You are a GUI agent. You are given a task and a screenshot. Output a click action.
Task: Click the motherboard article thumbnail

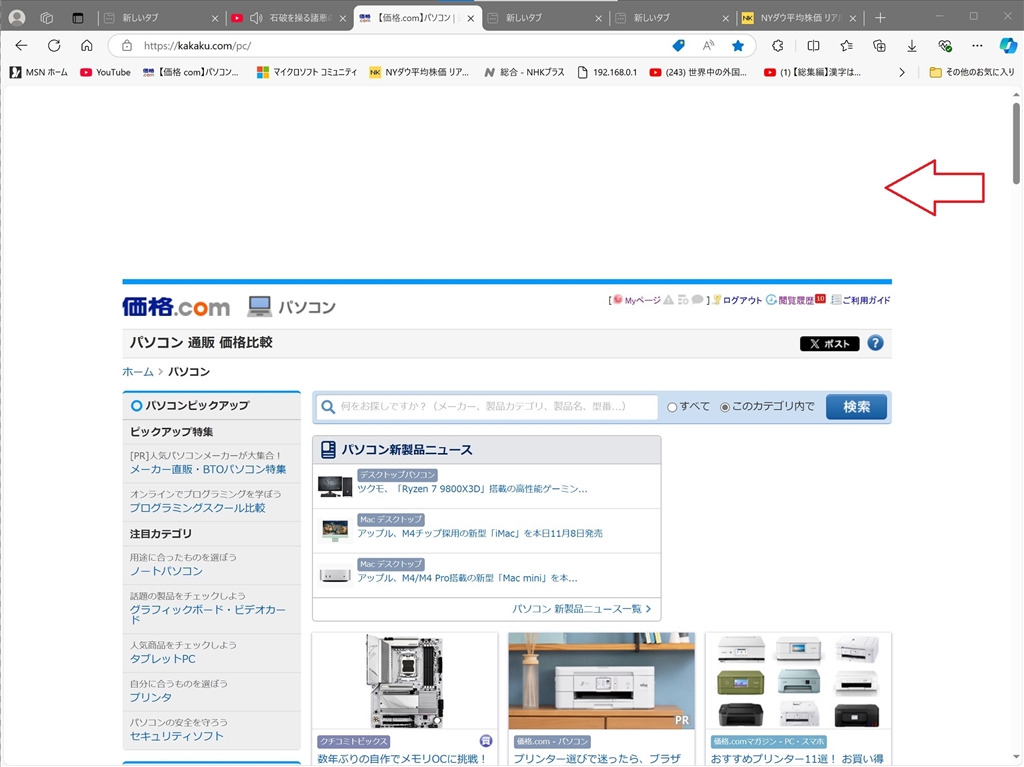[405, 681]
